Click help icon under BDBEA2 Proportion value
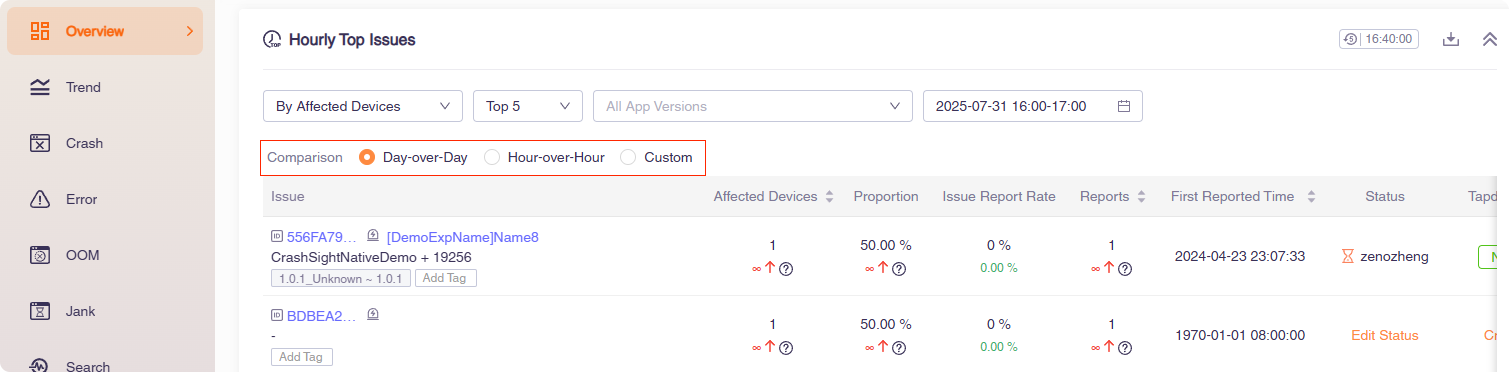 pos(899,348)
